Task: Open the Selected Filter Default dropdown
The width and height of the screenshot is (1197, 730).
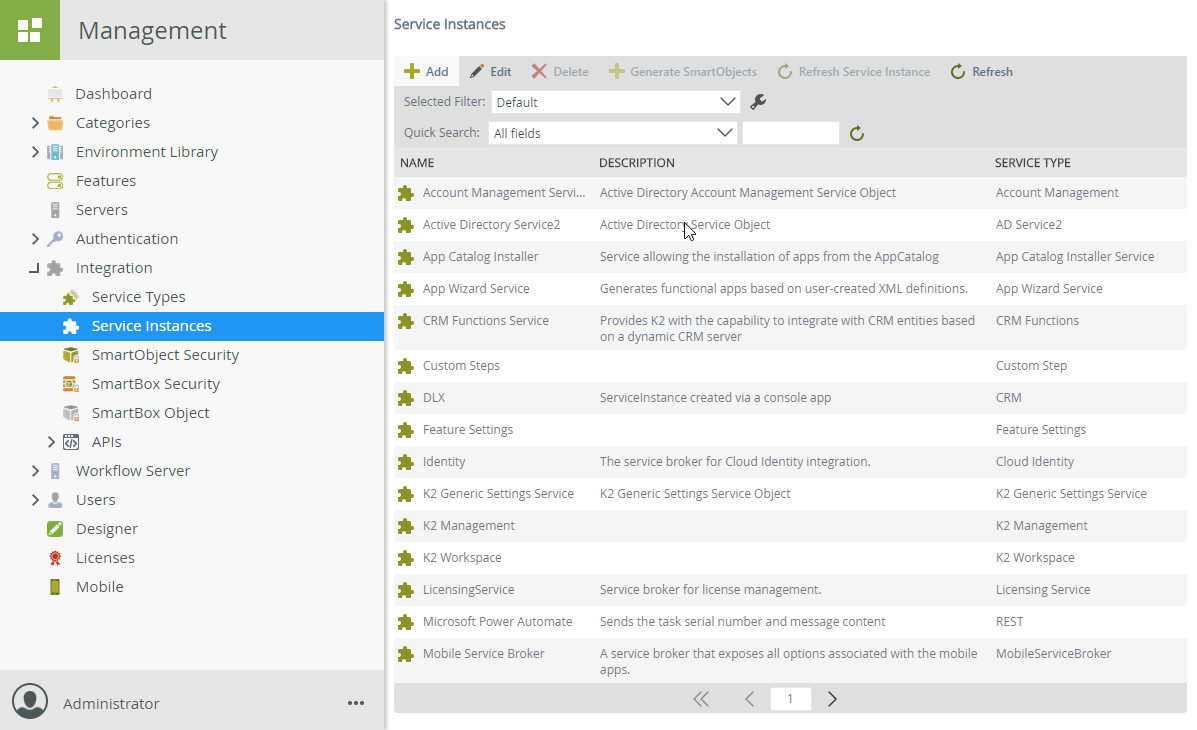Action: (615, 102)
